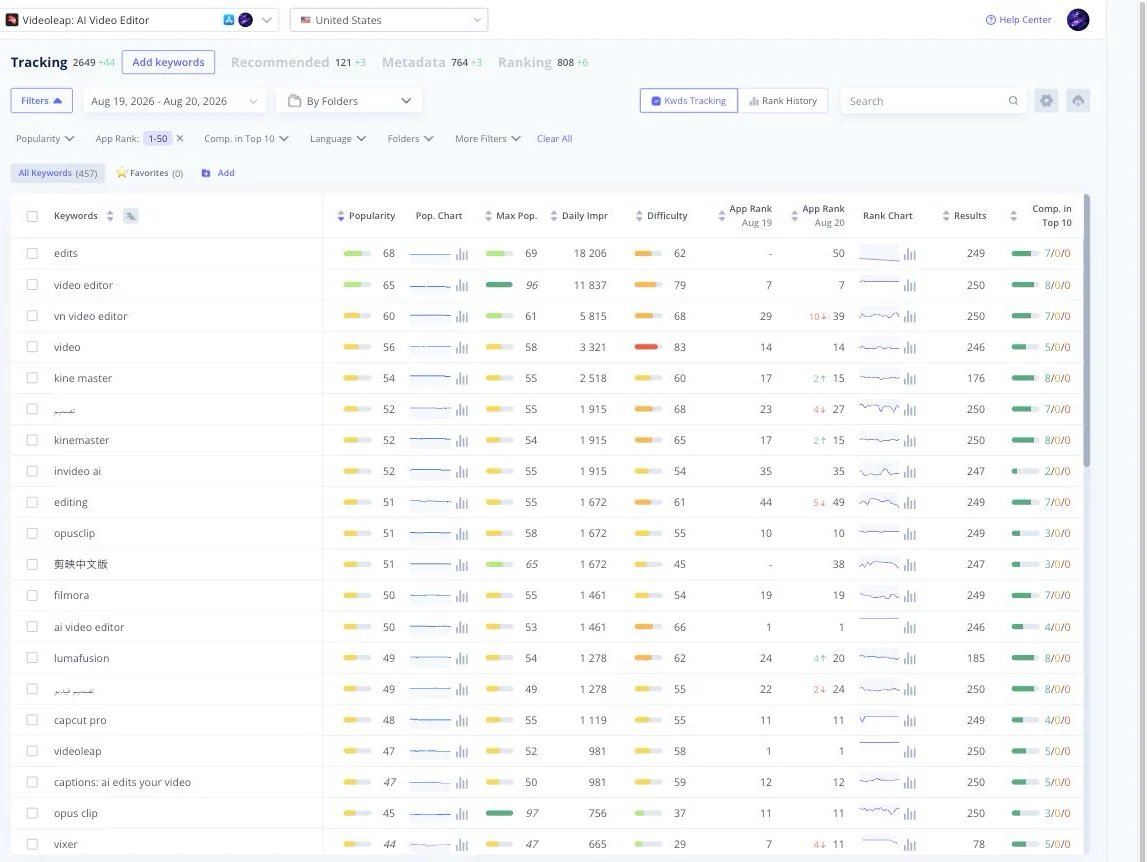Click the translate keywords icon

[130, 216]
